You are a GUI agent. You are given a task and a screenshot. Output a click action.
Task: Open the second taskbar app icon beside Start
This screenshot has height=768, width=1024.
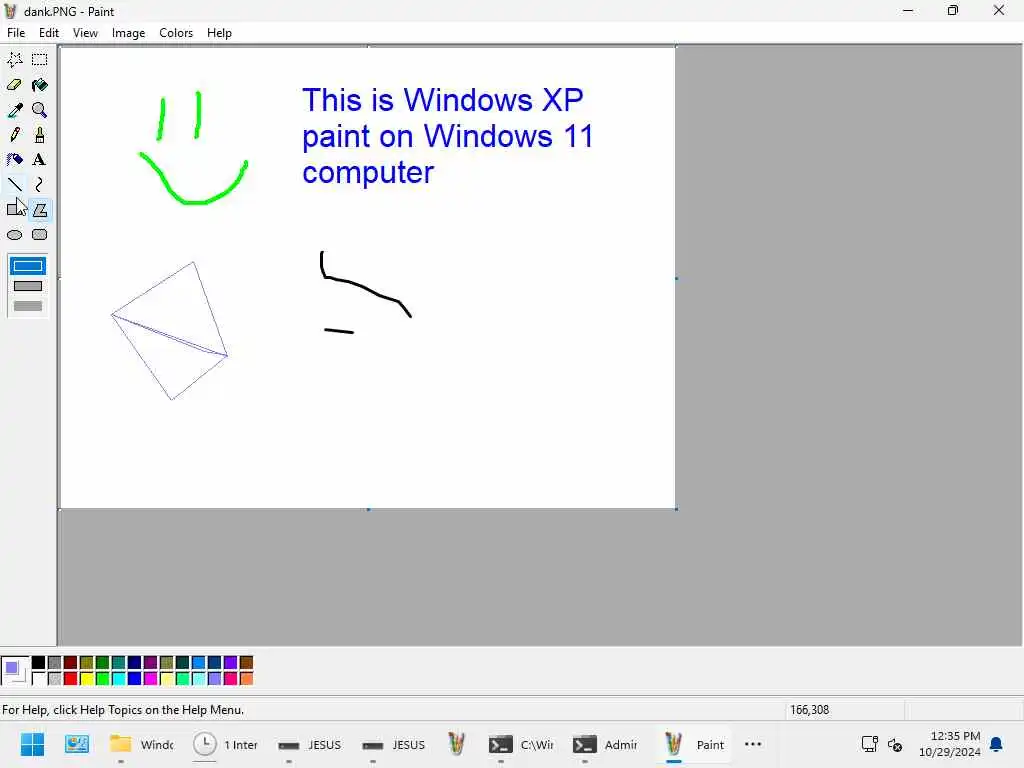click(77, 744)
